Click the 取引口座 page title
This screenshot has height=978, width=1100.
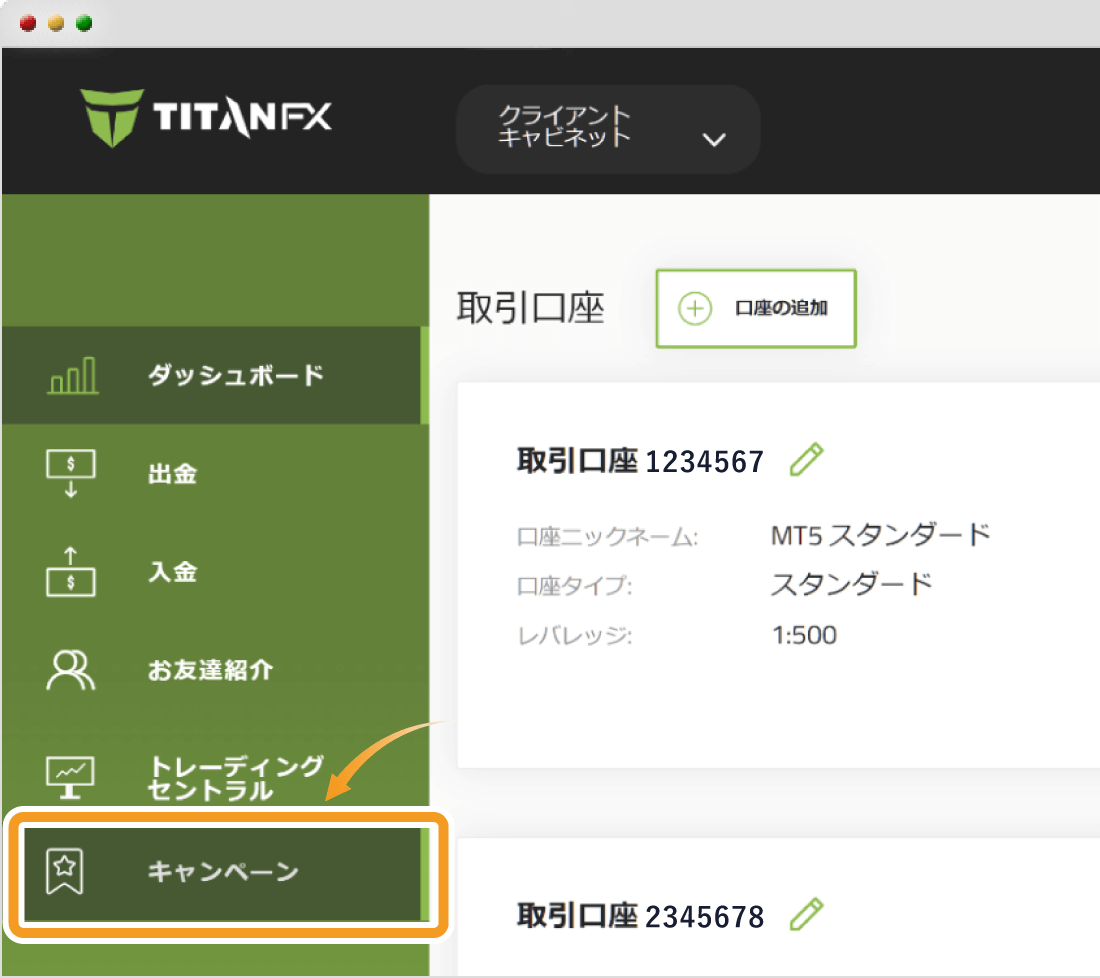(530, 309)
